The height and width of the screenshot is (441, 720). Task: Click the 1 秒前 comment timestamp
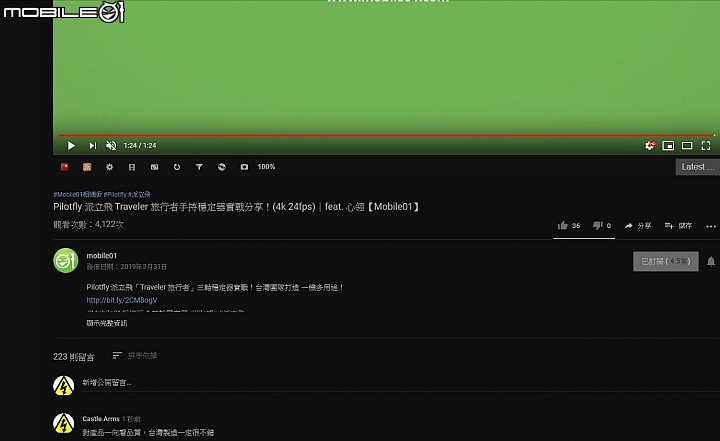pyautogui.click(x=131, y=419)
